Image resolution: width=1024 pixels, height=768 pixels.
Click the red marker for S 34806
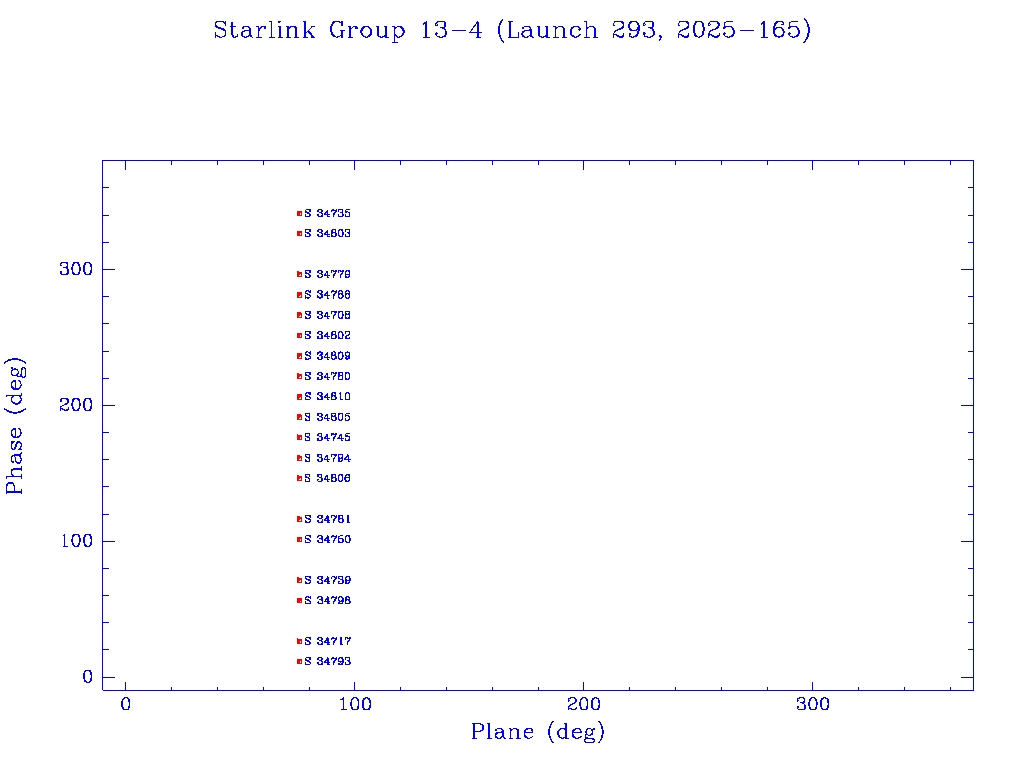click(299, 478)
